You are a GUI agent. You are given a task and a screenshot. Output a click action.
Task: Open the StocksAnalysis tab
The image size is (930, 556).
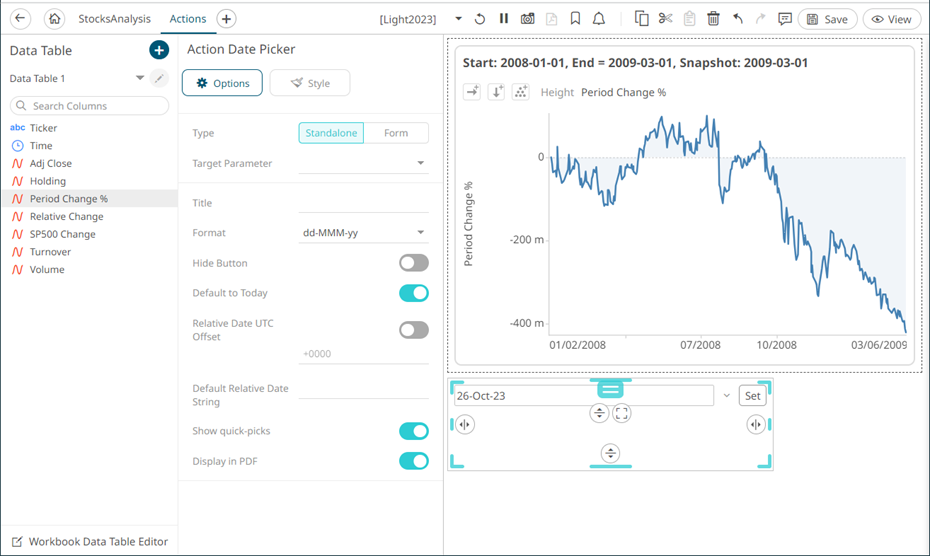click(114, 19)
